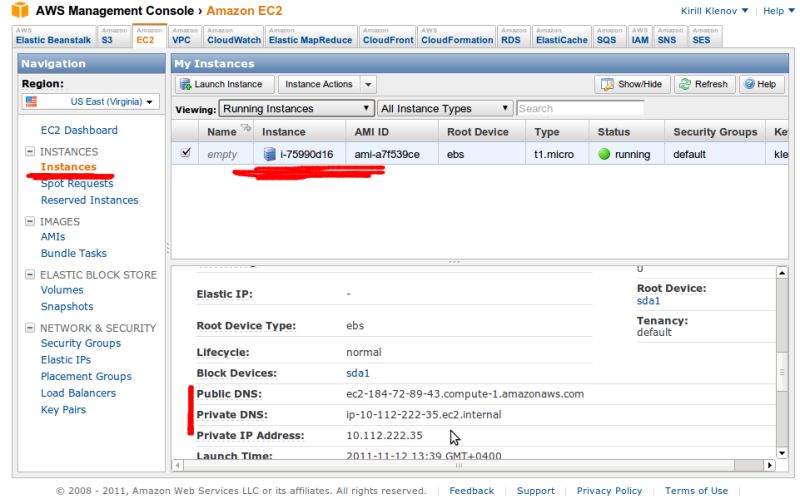Open the Privacy Policy footer link
The image size is (800, 504).
609,491
